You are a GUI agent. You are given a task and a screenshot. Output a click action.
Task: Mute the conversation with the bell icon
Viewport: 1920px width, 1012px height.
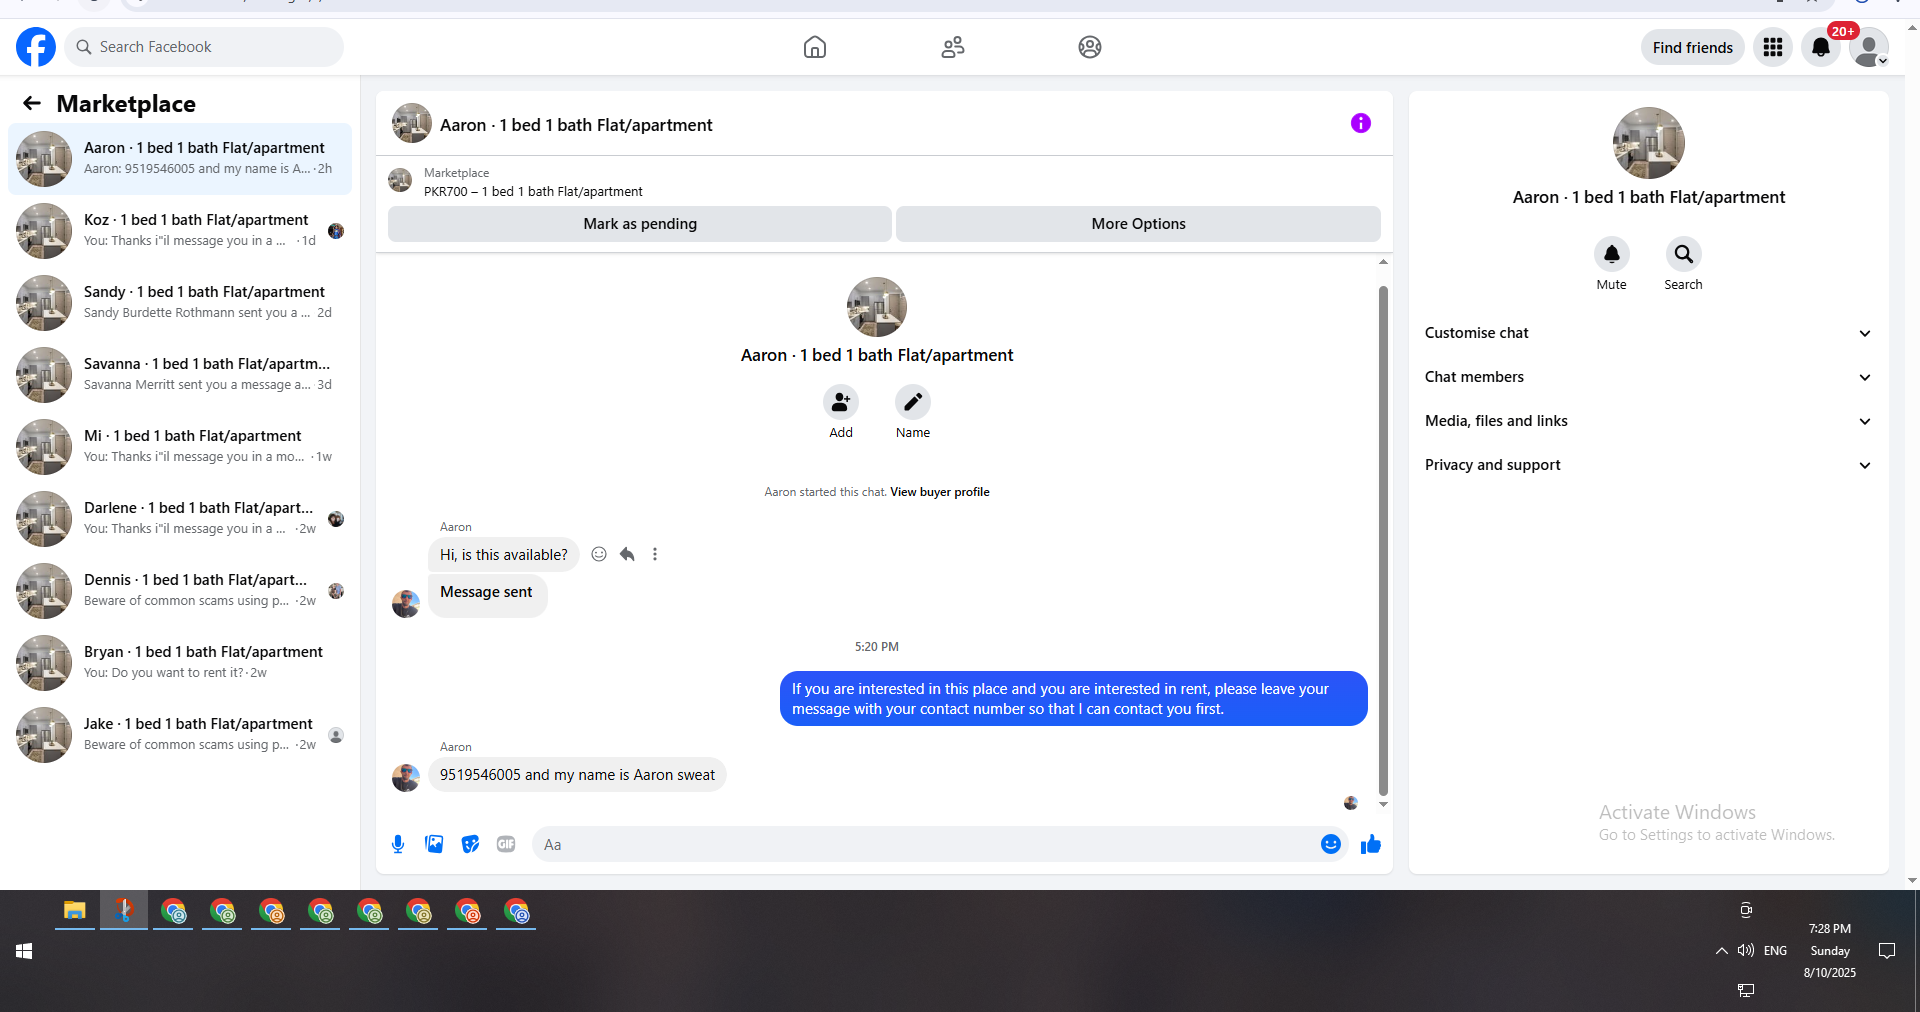coord(1612,254)
